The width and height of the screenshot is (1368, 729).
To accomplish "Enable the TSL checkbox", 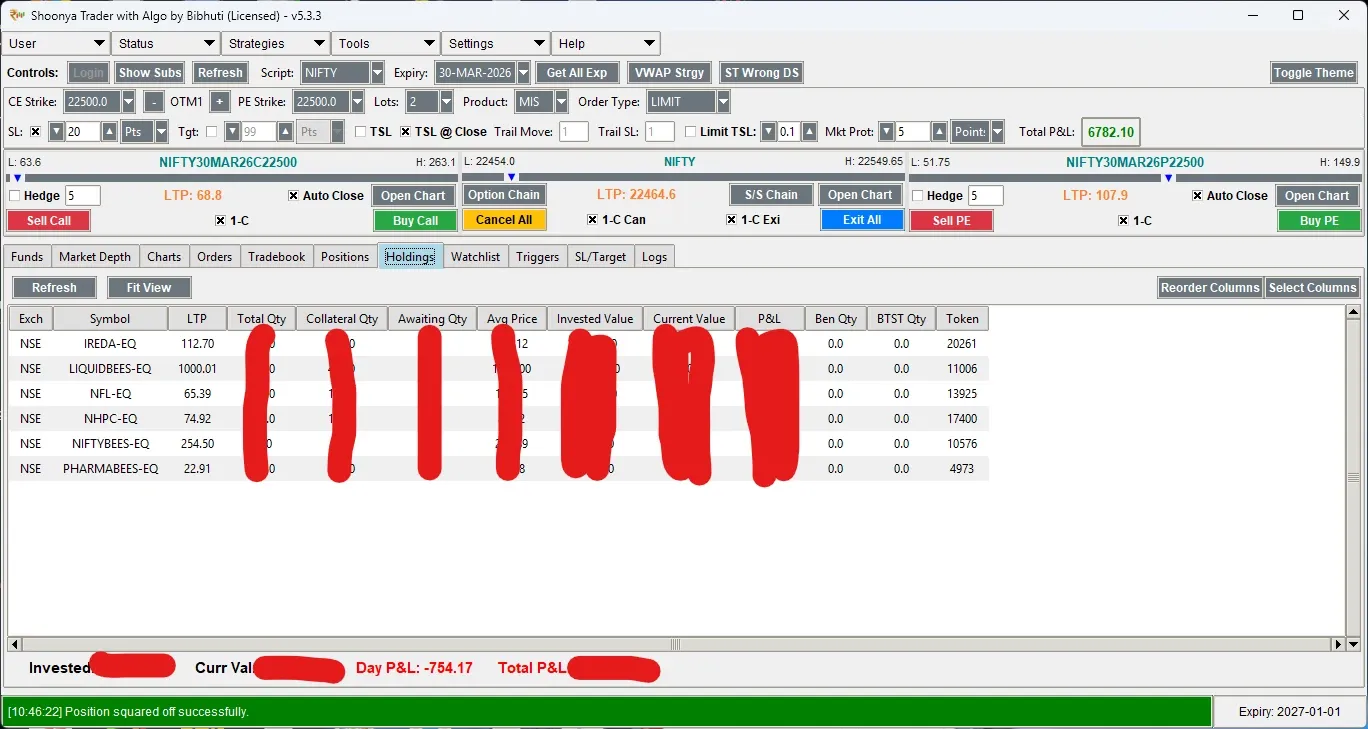I will pos(361,132).
